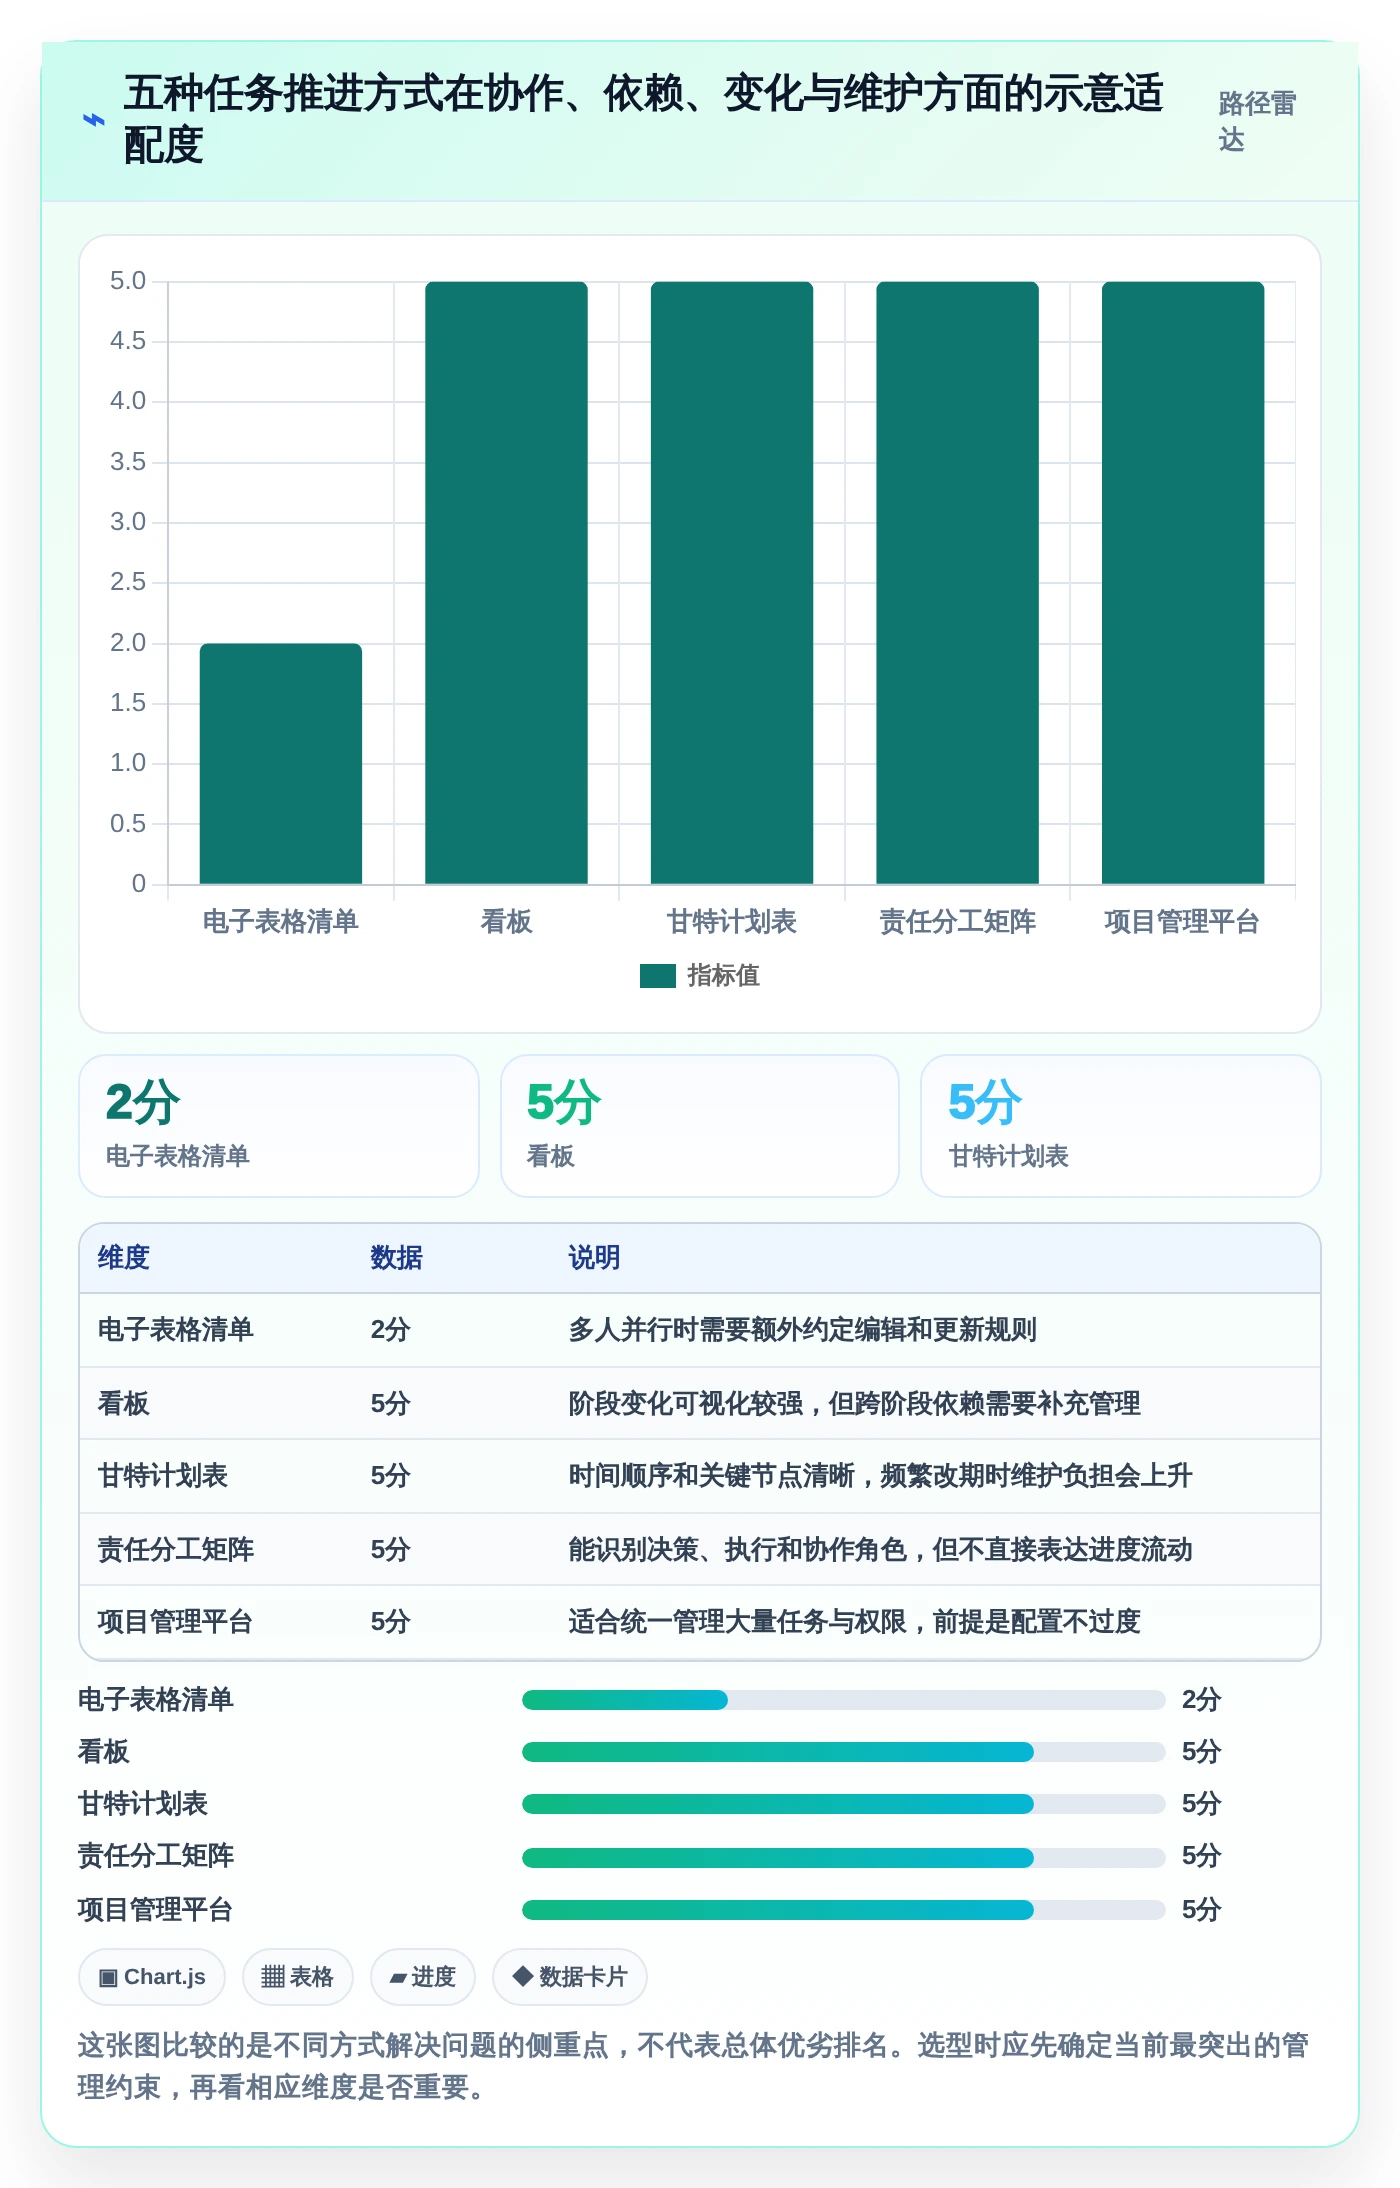
Task: Toggle the 指标值 legend color box
Action: point(658,976)
